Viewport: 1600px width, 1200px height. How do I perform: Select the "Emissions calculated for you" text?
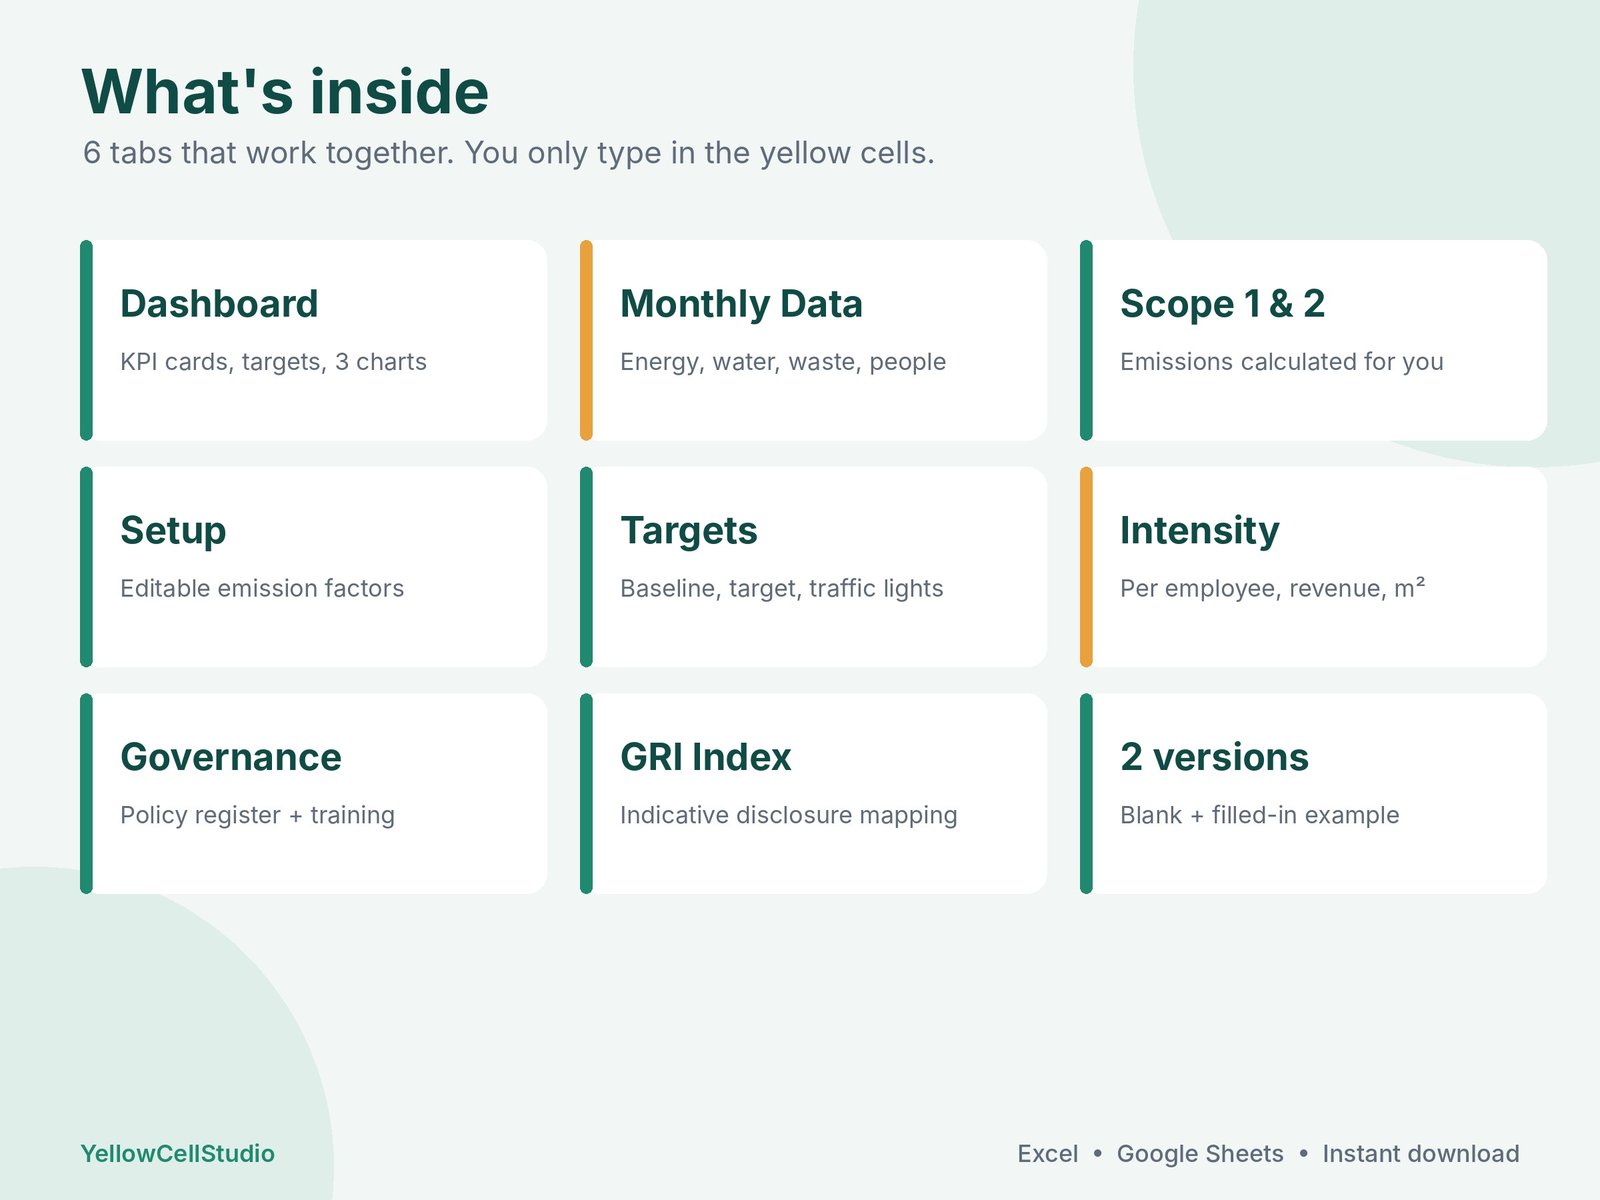click(1281, 362)
